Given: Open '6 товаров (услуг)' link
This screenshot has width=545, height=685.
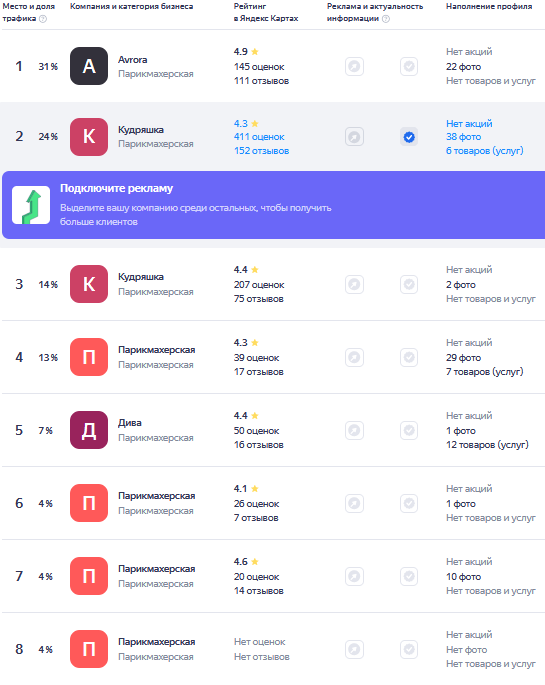Looking at the screenshot, I should coord(484,151).
